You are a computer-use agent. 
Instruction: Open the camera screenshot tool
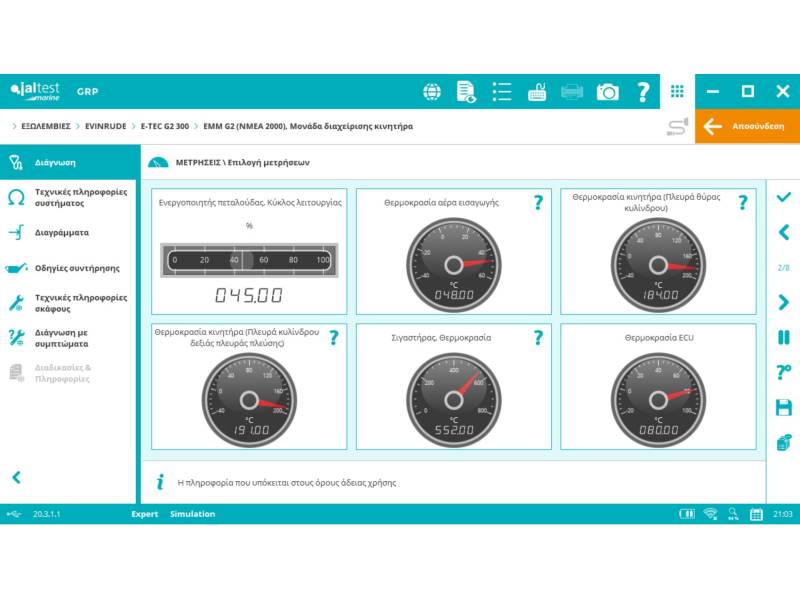[x=607, y=92]
